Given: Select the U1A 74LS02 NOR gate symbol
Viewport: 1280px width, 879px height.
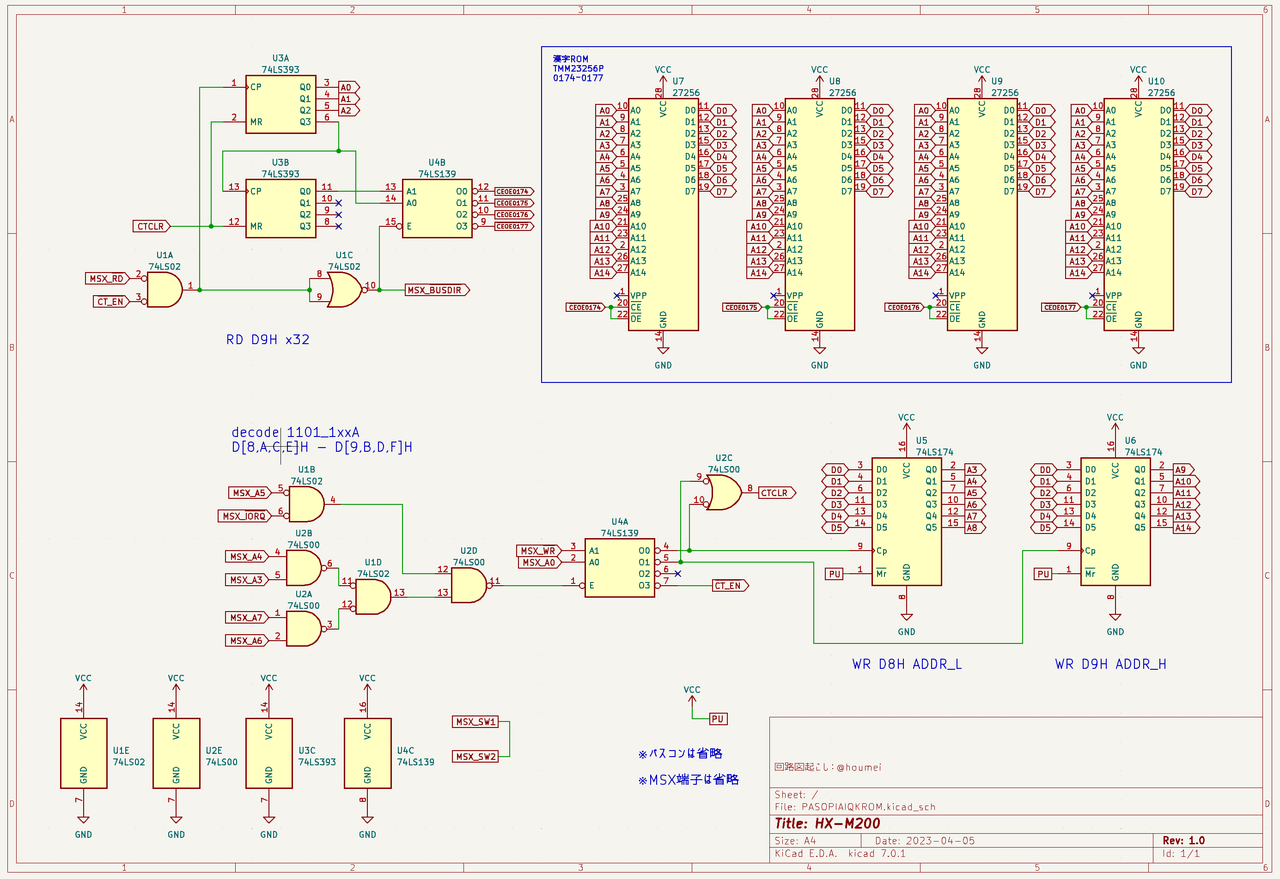Looking at the screenshot, I should 165,290.
